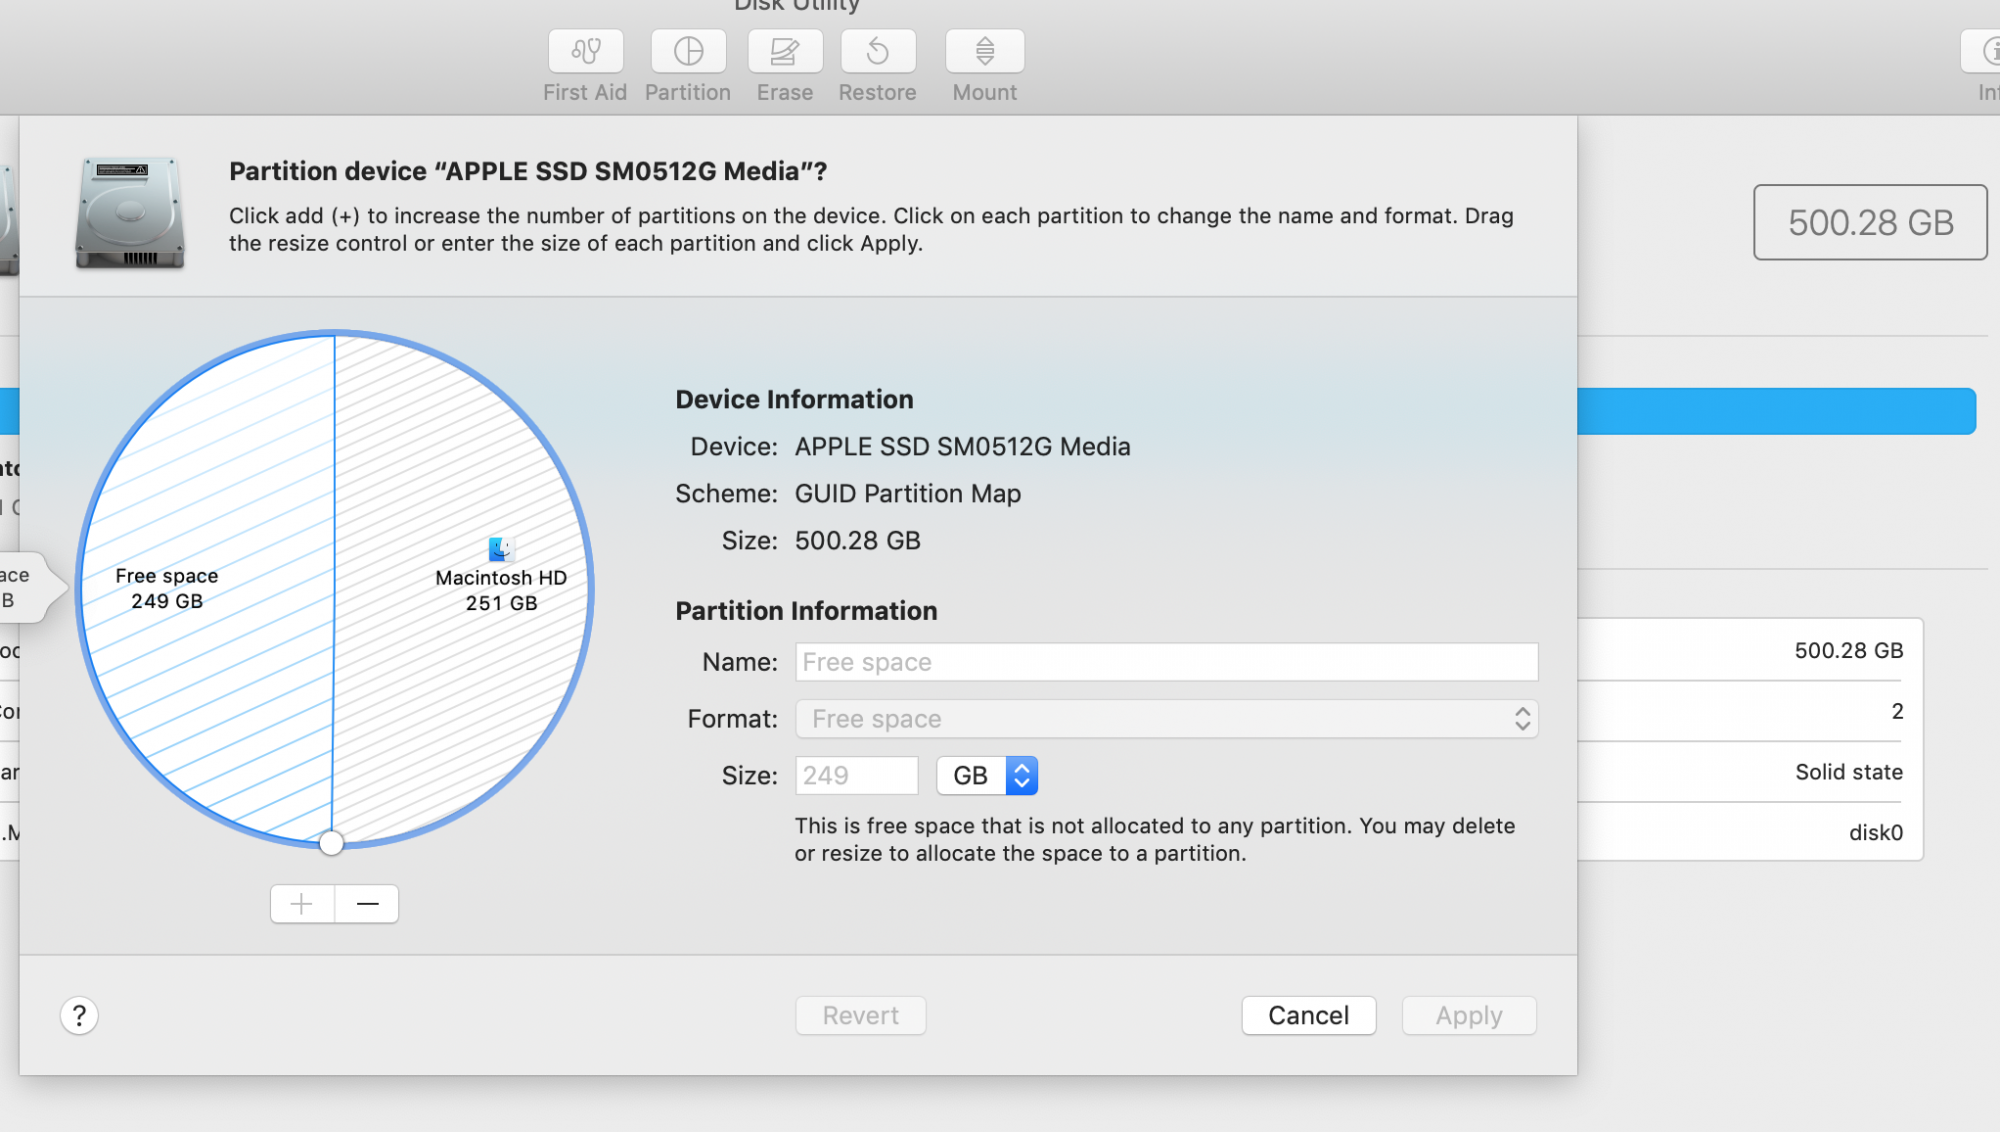Click the Device Information size value '500.28 GB'
The height and width of the screenshot is (1132, 2000).
coord(858,541)
